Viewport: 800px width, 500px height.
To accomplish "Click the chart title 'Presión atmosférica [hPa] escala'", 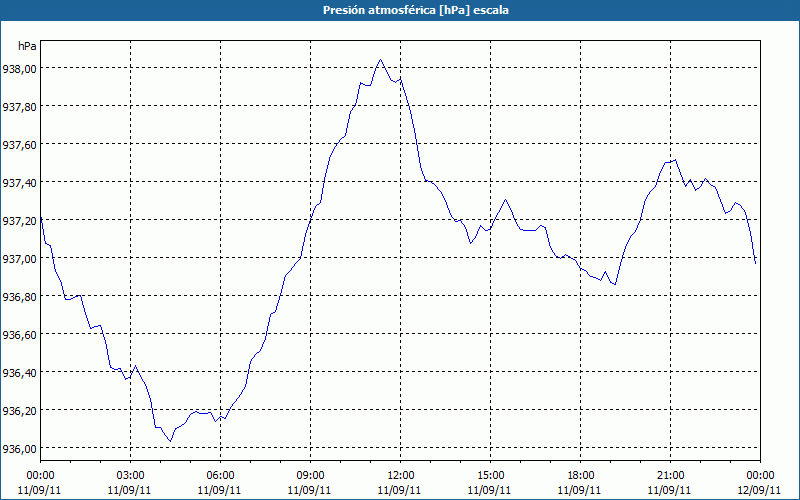I will click(416, 10).
